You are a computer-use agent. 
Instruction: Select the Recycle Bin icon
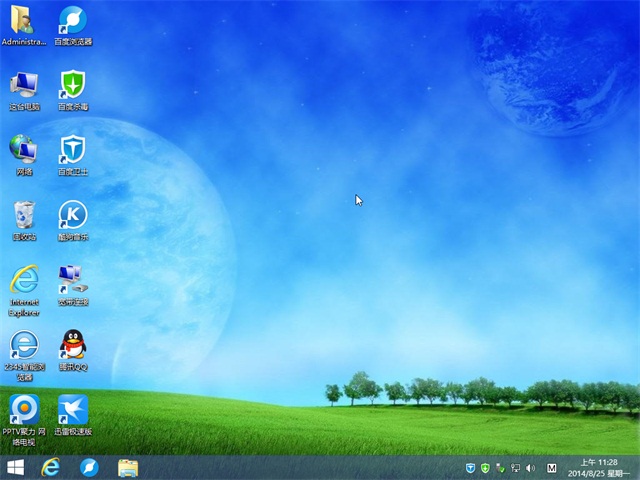coord(24,215)
